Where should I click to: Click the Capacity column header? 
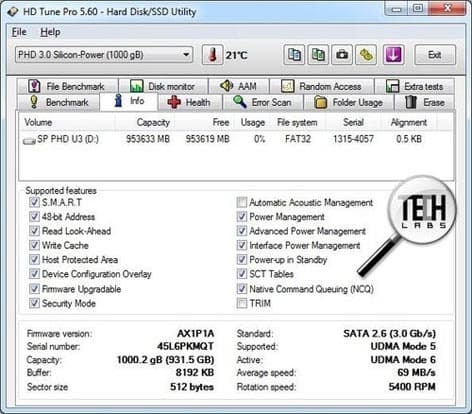153,122
